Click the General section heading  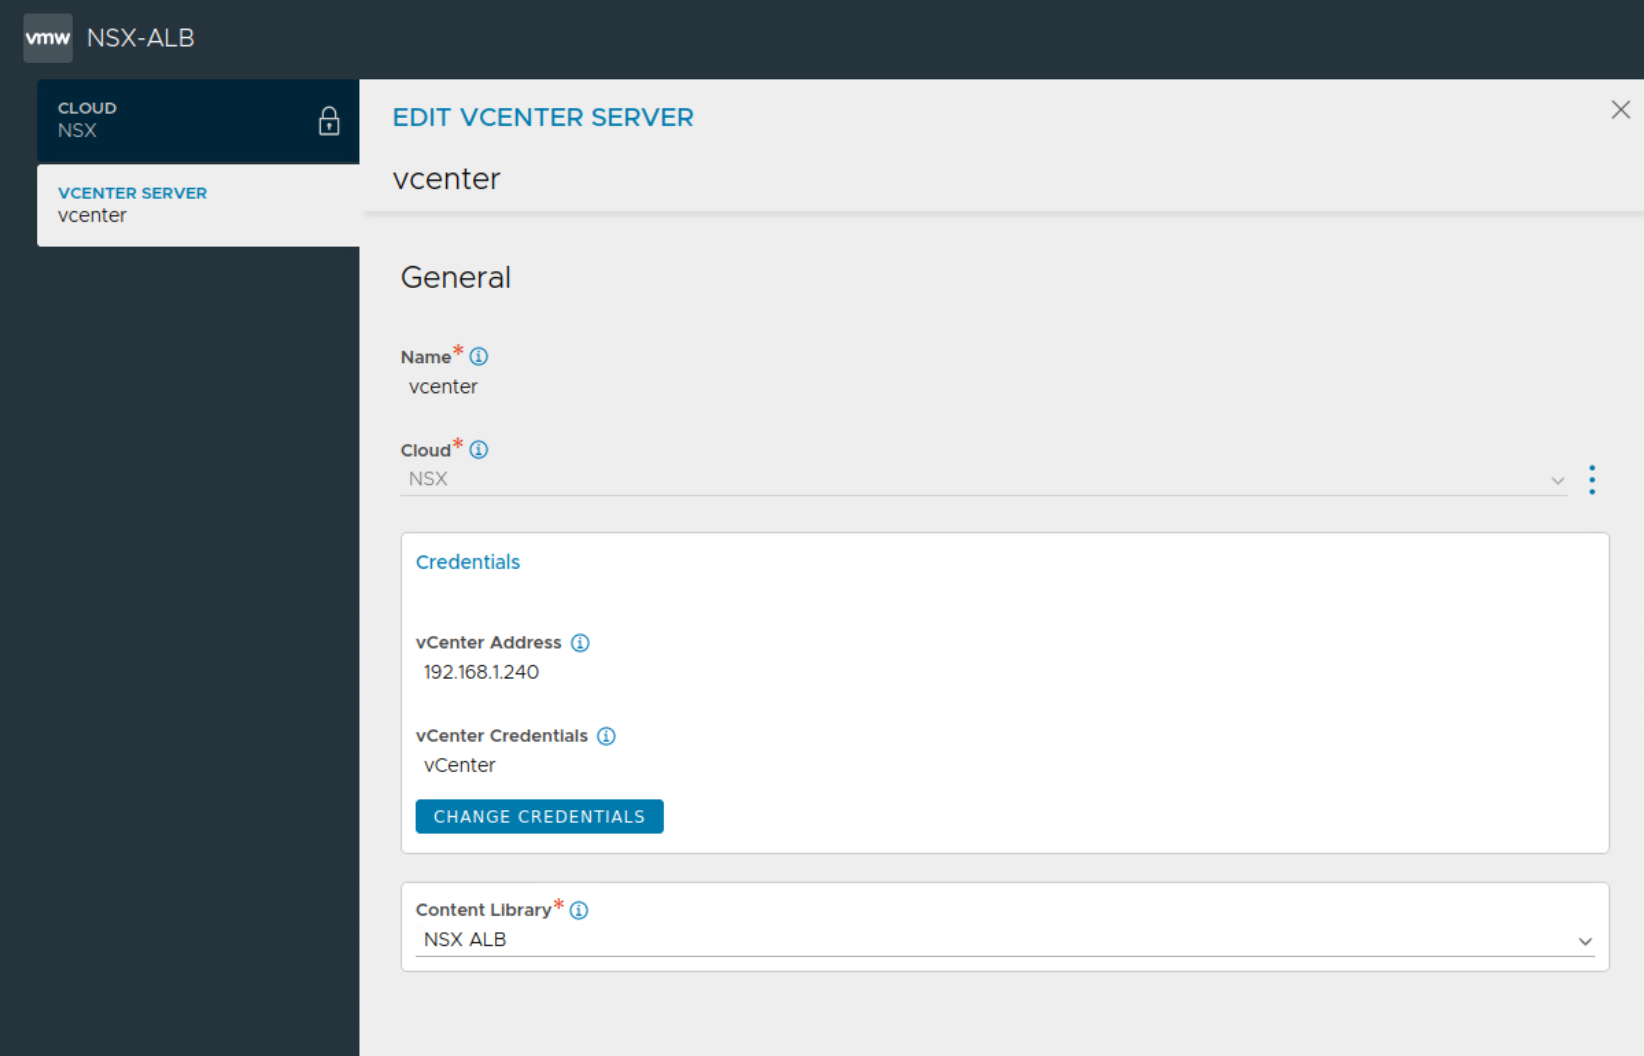click(455, 277)
